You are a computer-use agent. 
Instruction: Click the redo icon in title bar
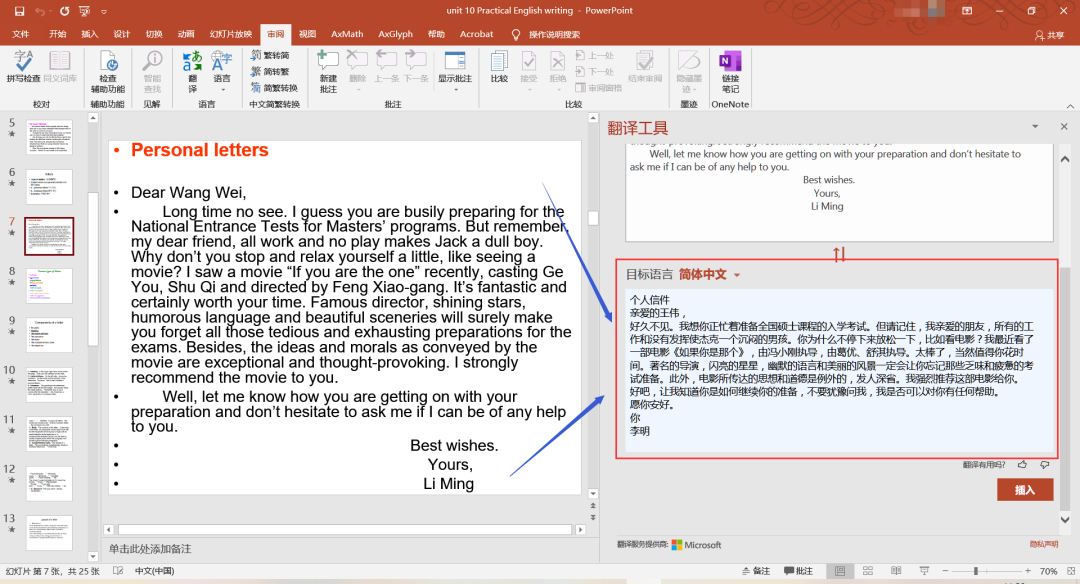click(64, 11)
